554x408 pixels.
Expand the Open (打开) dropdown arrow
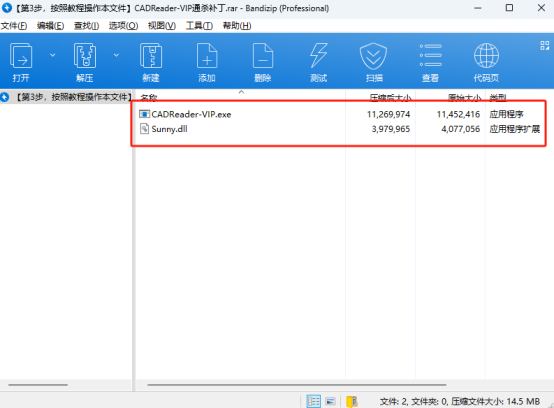(x=53, y=55)
